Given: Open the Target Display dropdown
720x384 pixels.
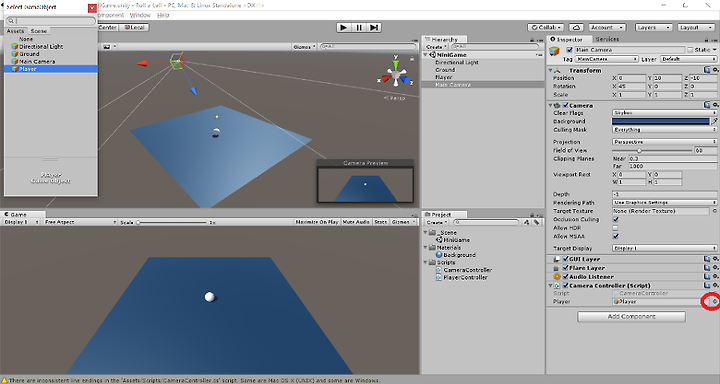Looking at the screenshot, I should coord(664,248).
